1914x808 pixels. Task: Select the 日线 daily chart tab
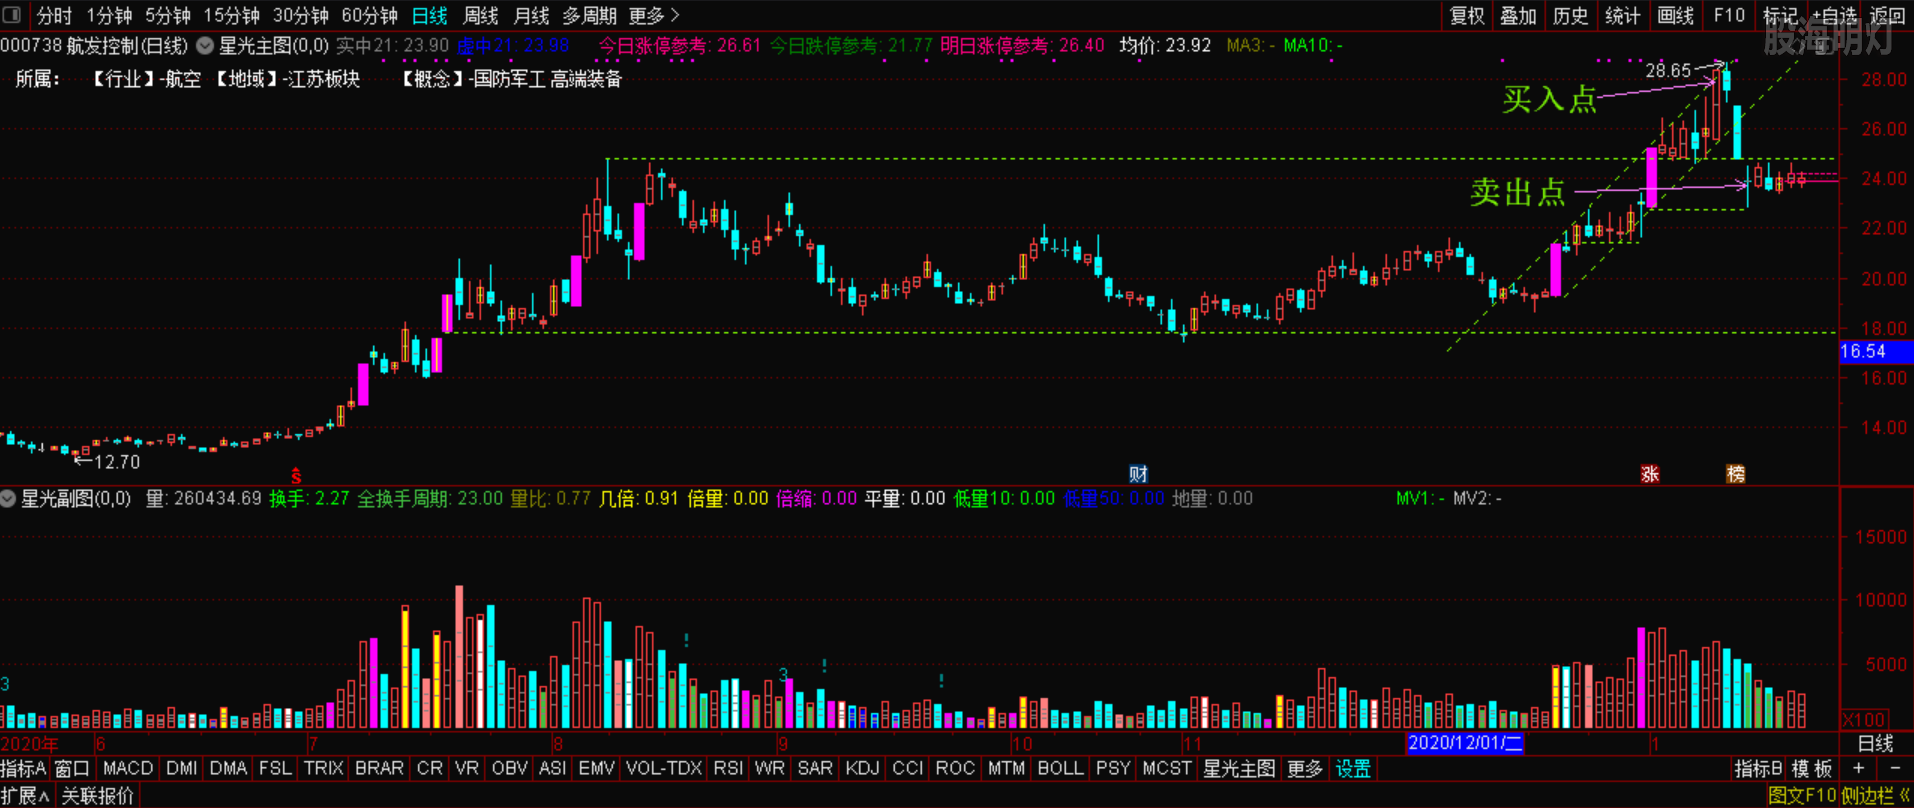point(430,16)
